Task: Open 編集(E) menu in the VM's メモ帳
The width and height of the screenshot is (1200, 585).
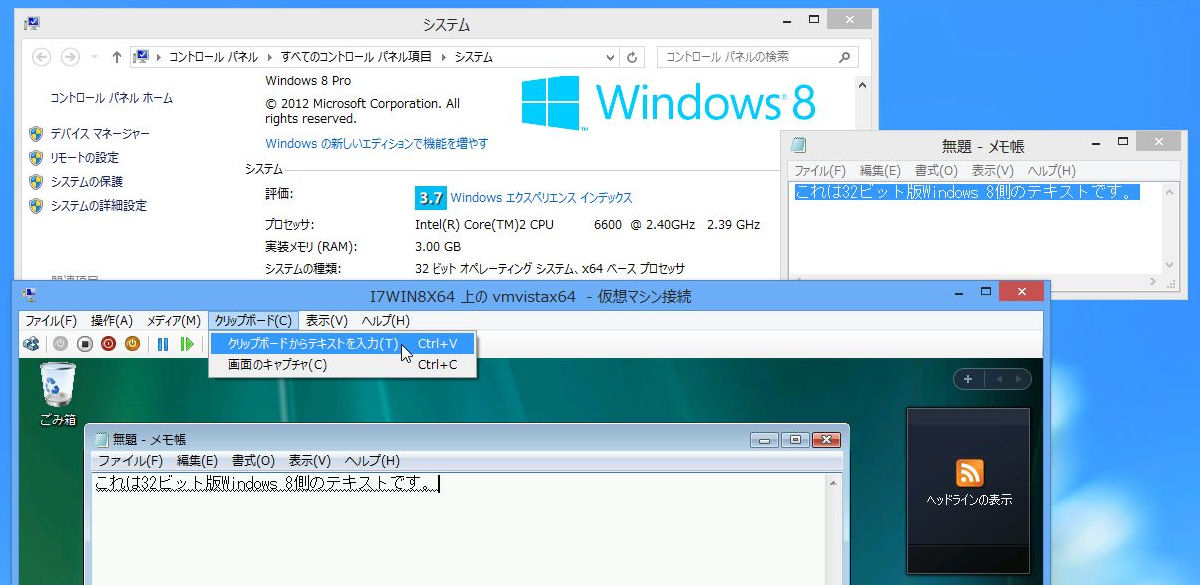Action: 197,461
